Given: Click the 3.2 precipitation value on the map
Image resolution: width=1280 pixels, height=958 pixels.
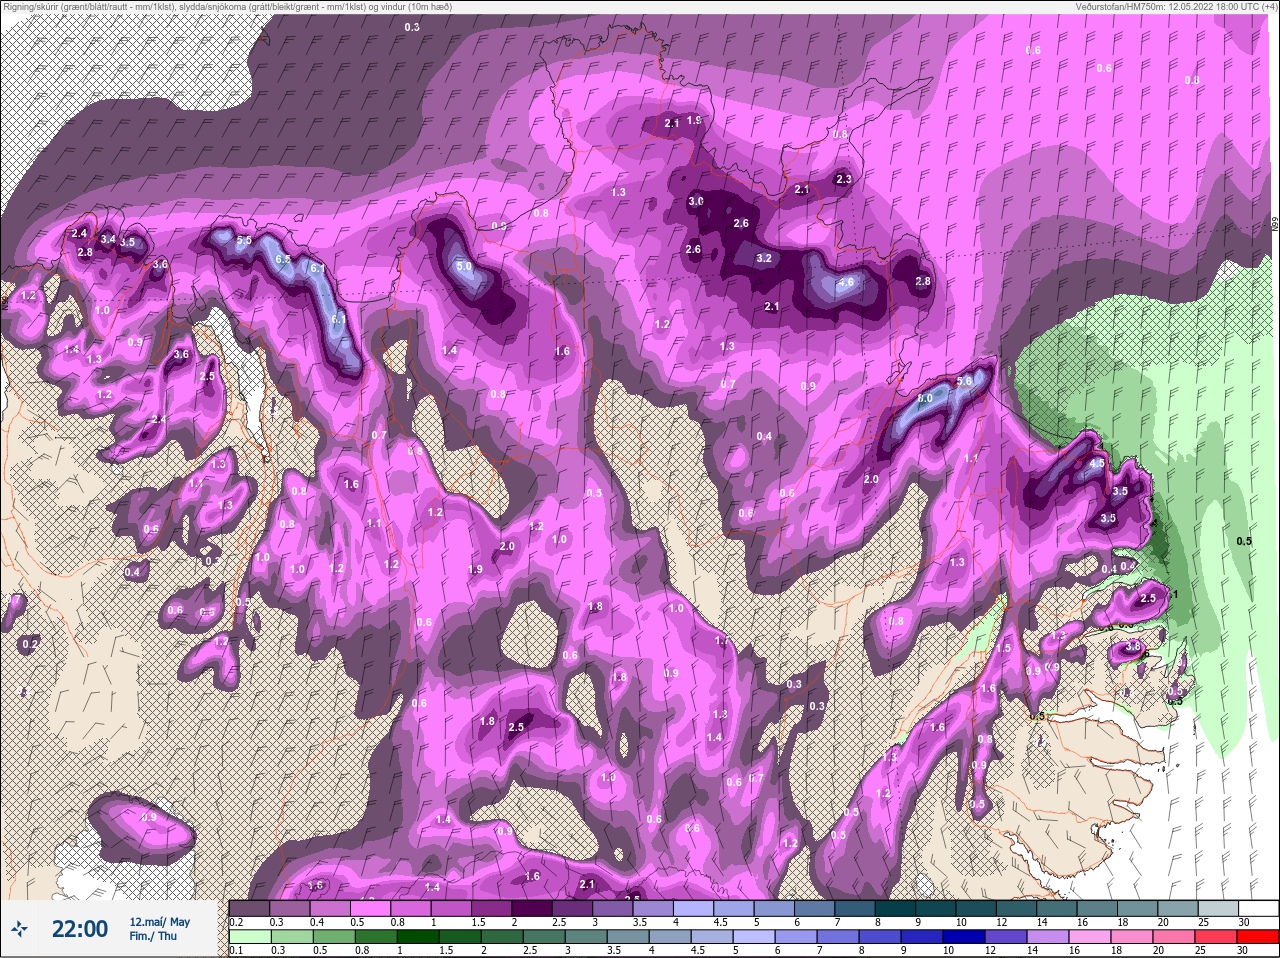Looking at the screenshot, I should click(764, 257).
